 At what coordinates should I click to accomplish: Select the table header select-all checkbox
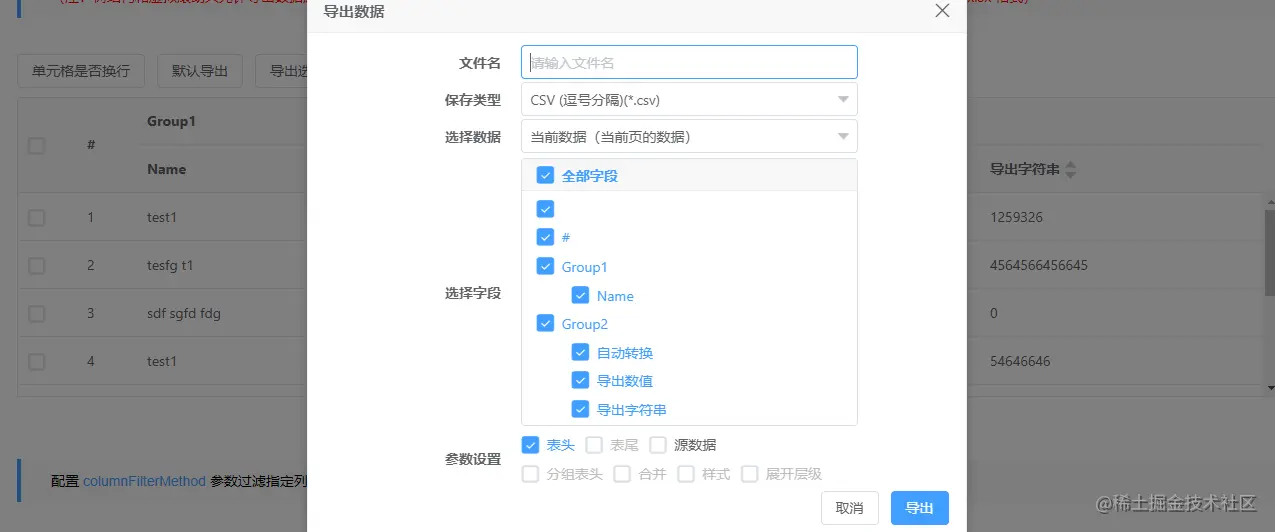tap(37, 146)
